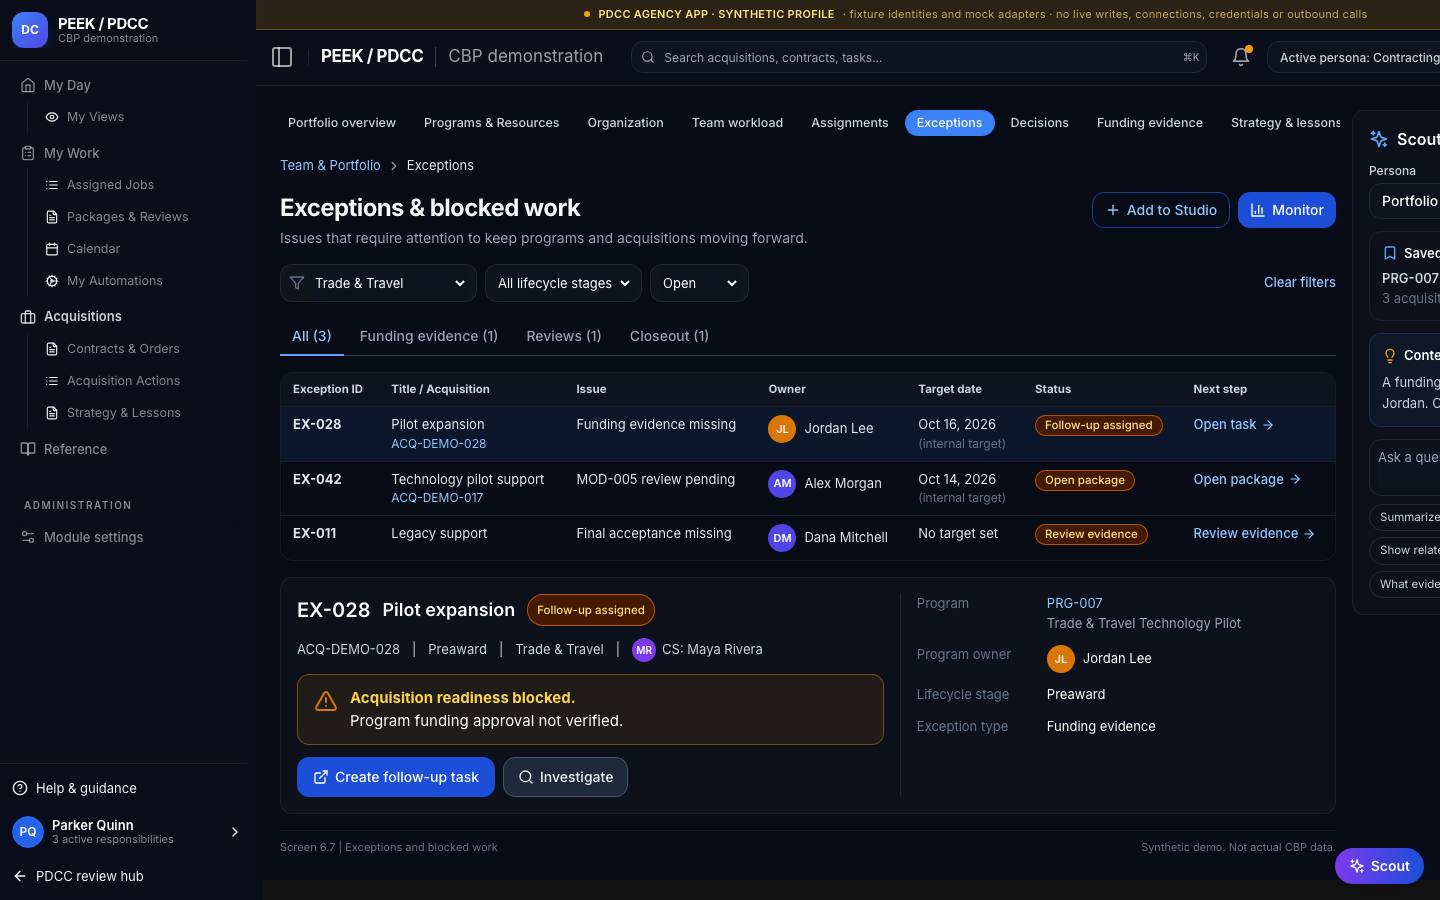This screenshot has width=1440, height=900.
Task: Click the search magnifier icon
Action: point(648,58)
